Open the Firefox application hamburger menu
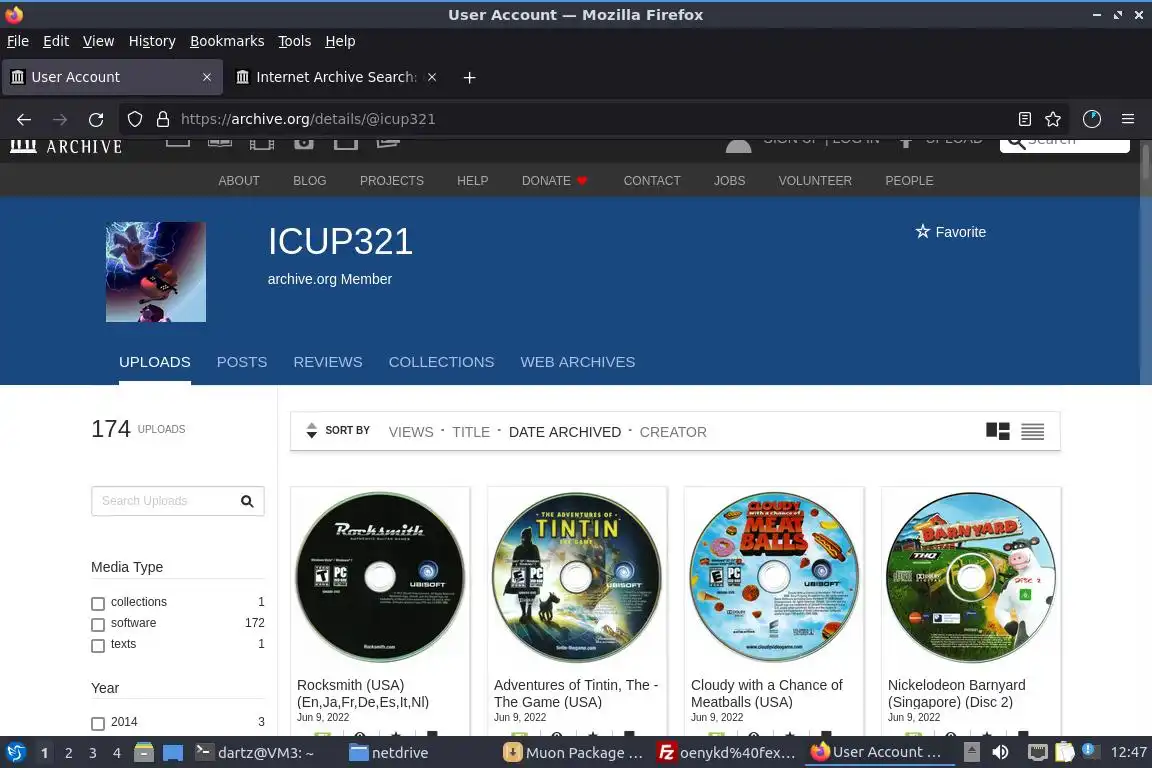Viewport: 1152px width, 768px height. coord(1128,119)
